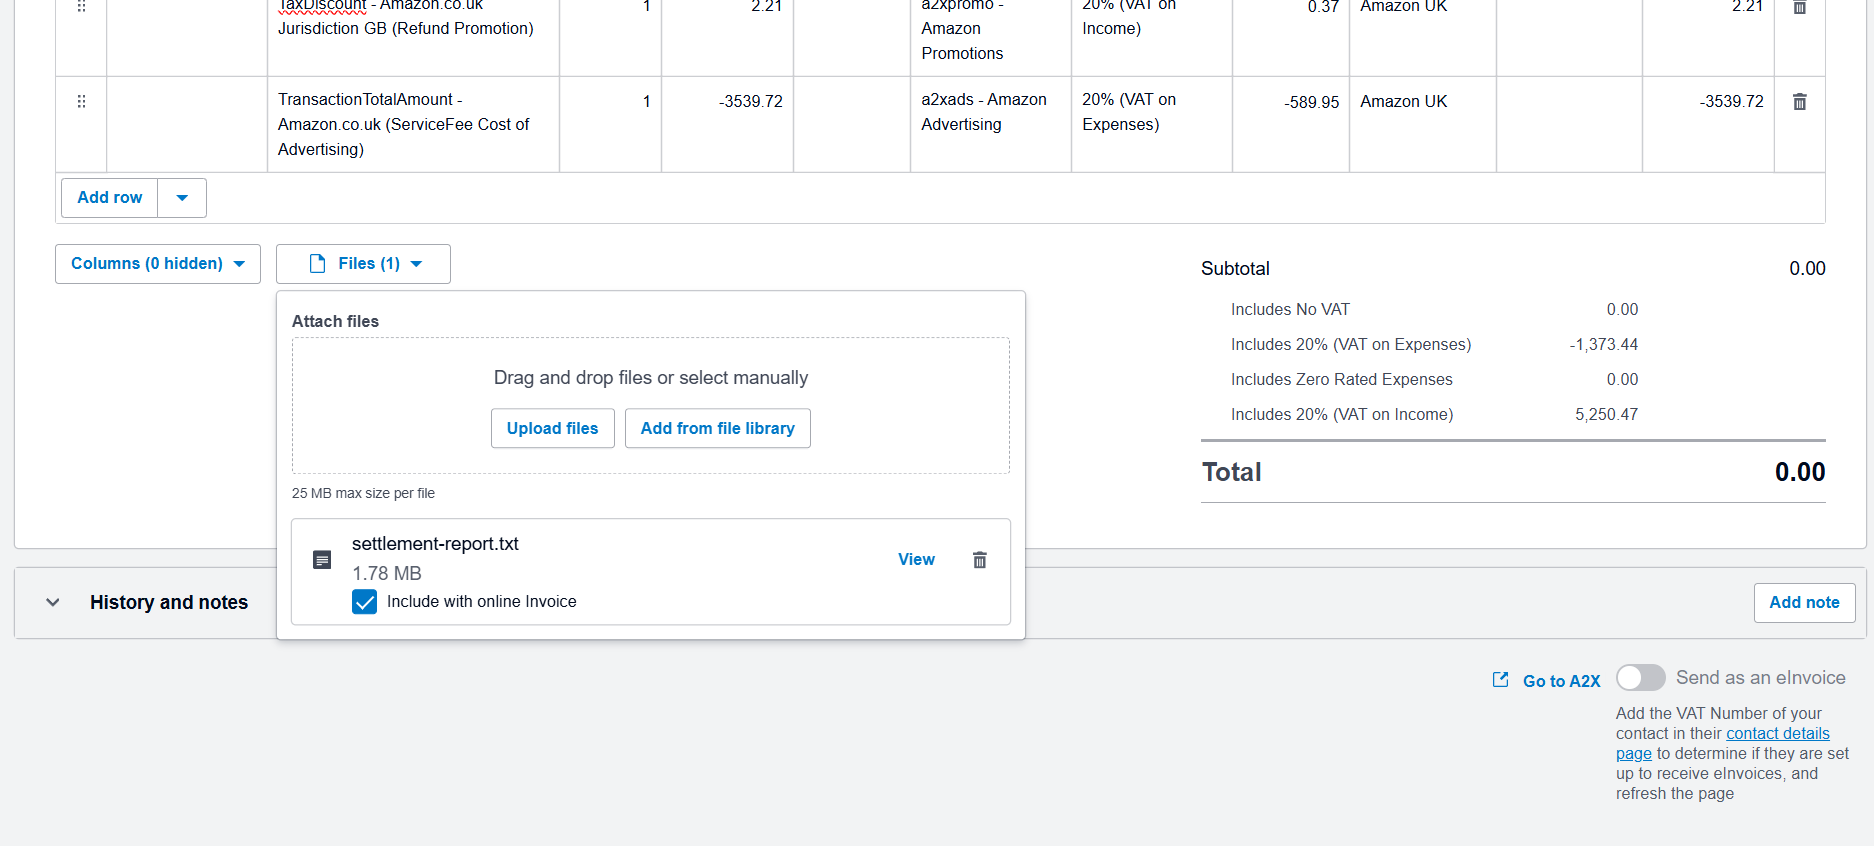1874x846 pixels.
Task: Delete the TaxDiscount Refund Promotion row via trash icon
Action: point(1799,7)
